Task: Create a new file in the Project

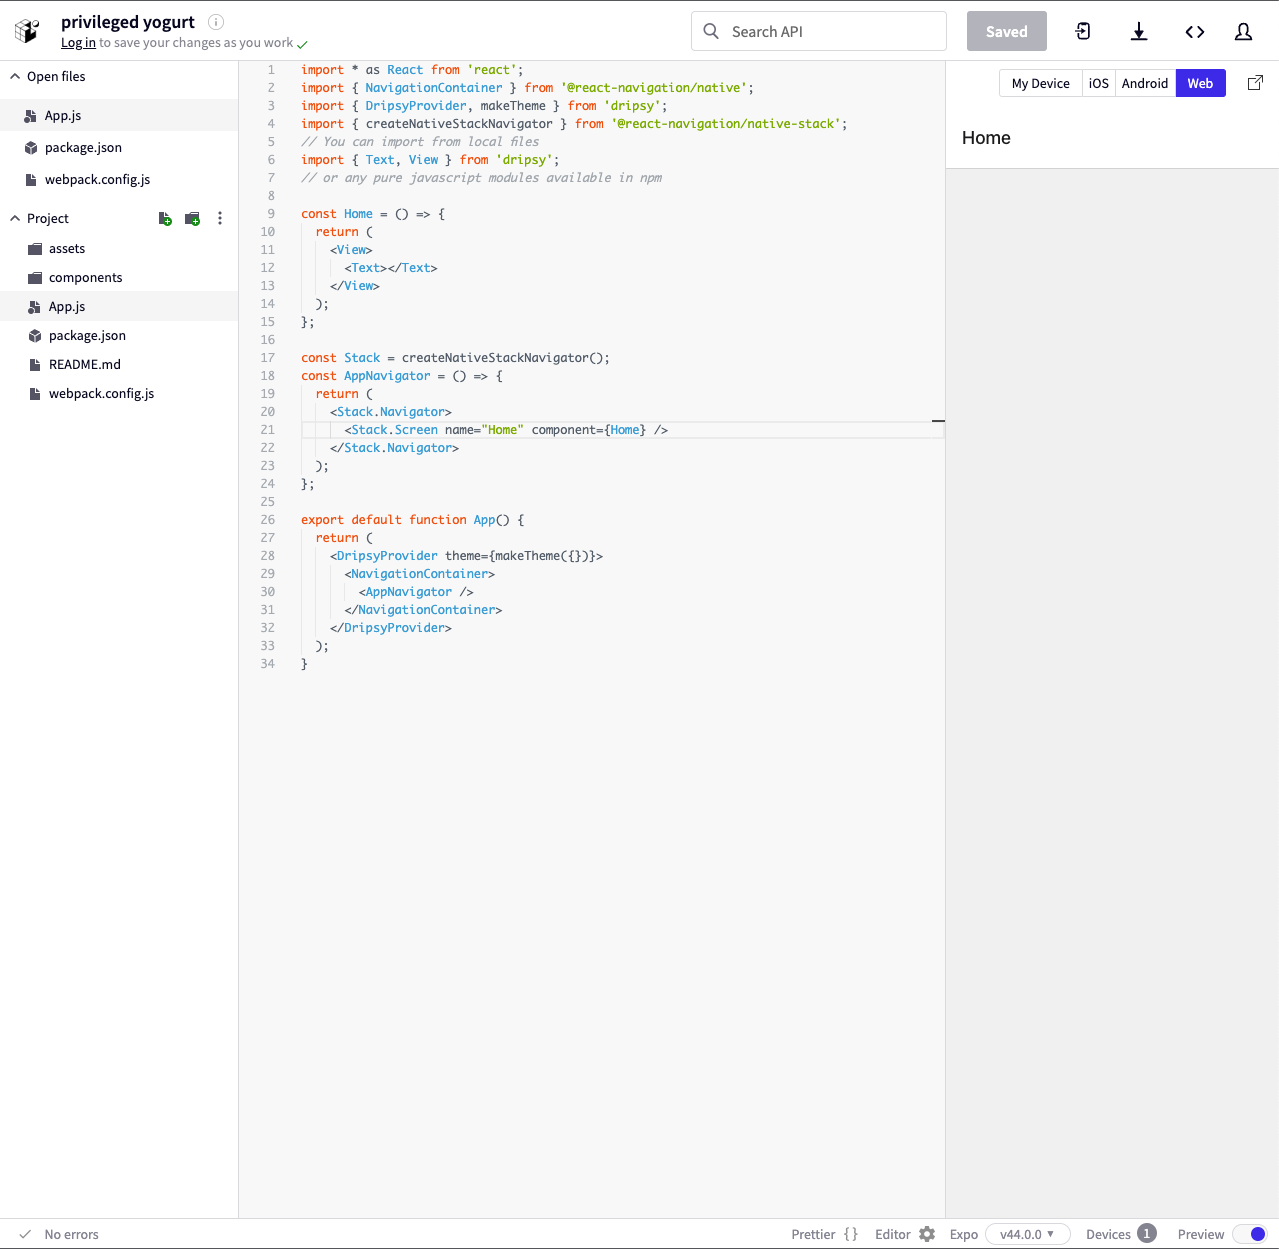Action: tap(164, 218)
